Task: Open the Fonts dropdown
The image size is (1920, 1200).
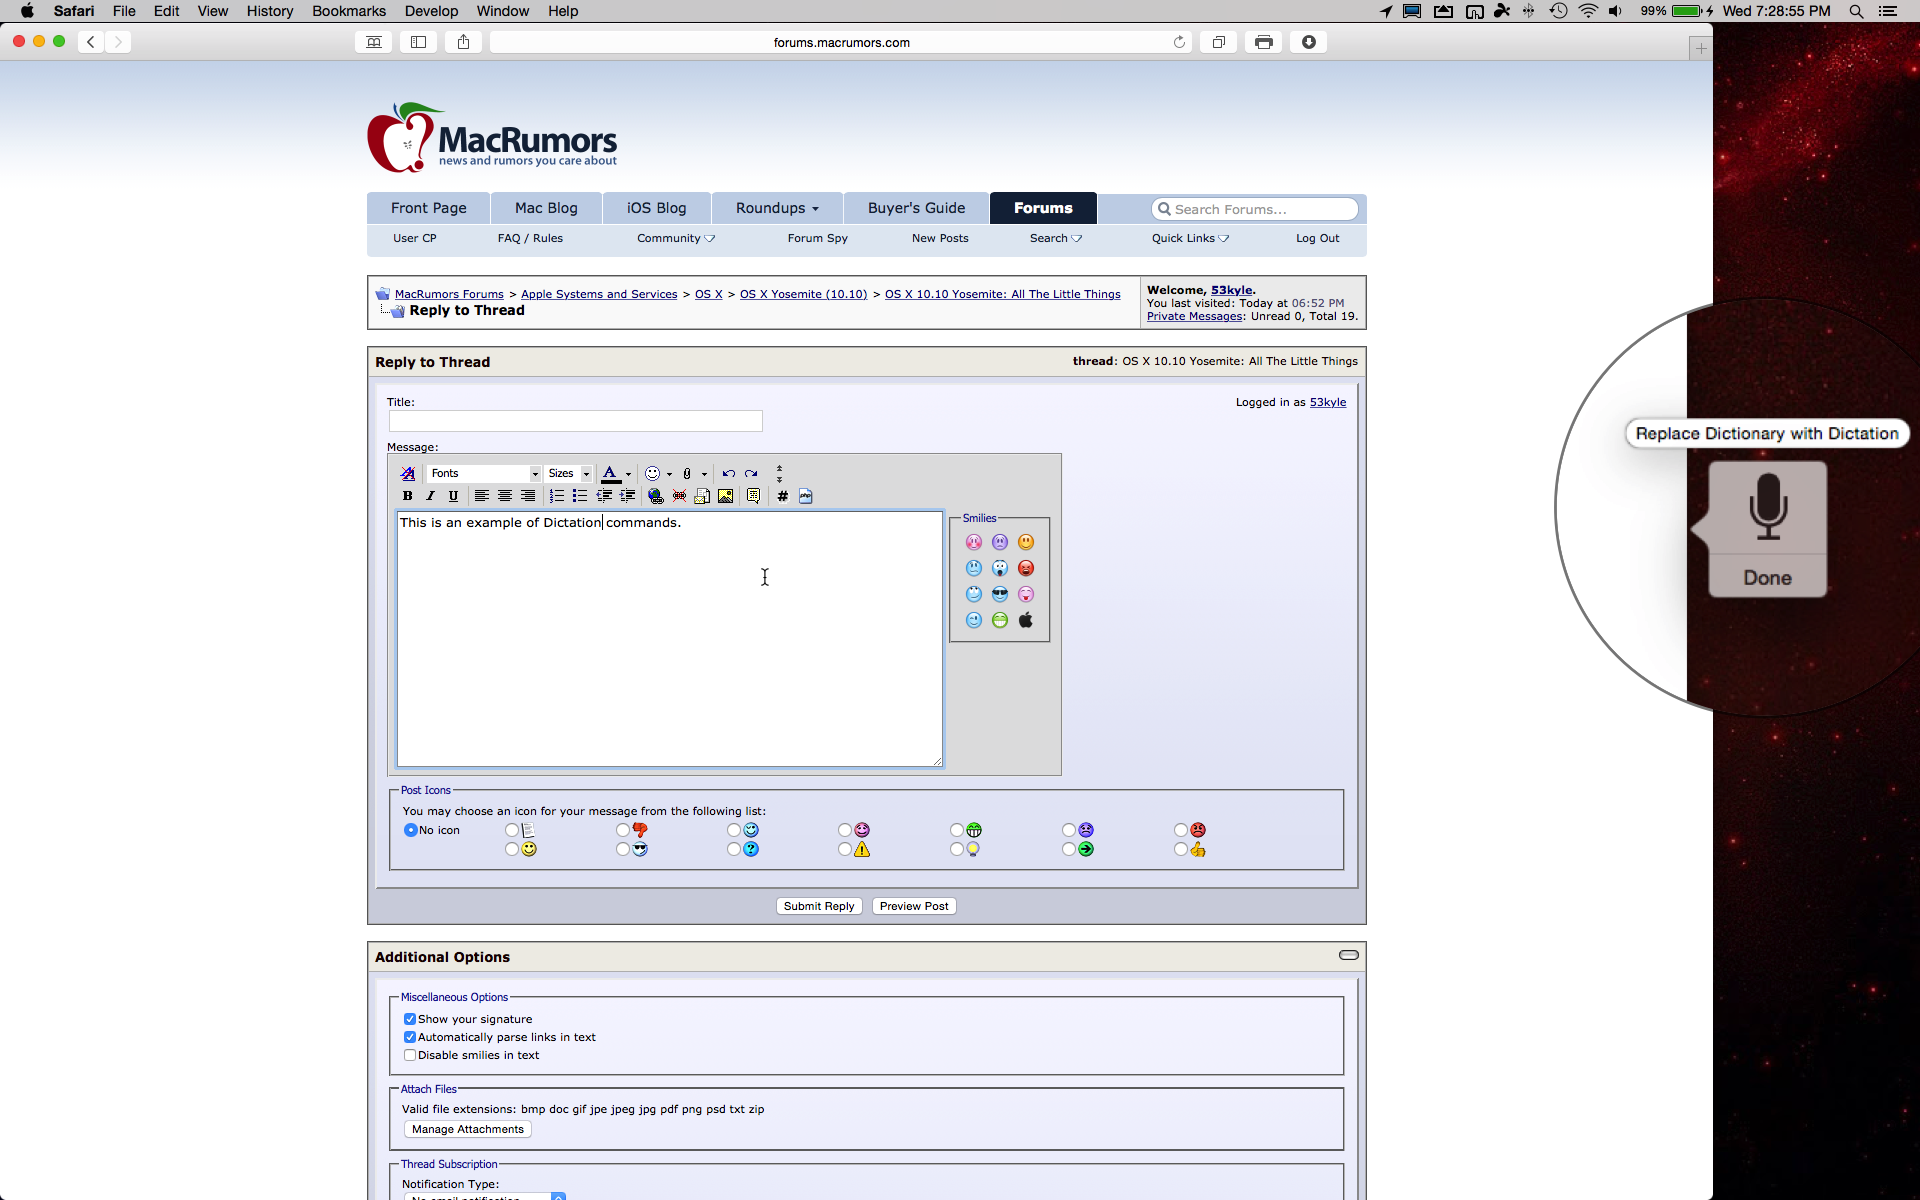Action: (x=484, y=474)
